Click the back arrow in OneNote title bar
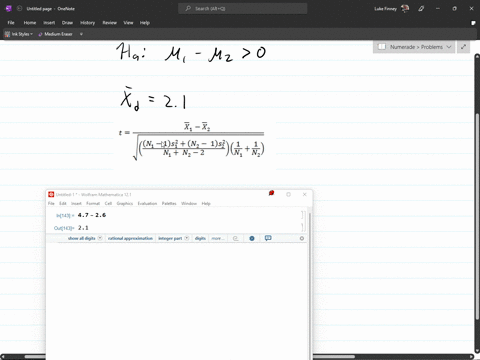480x360 pixels. [19, 9]
